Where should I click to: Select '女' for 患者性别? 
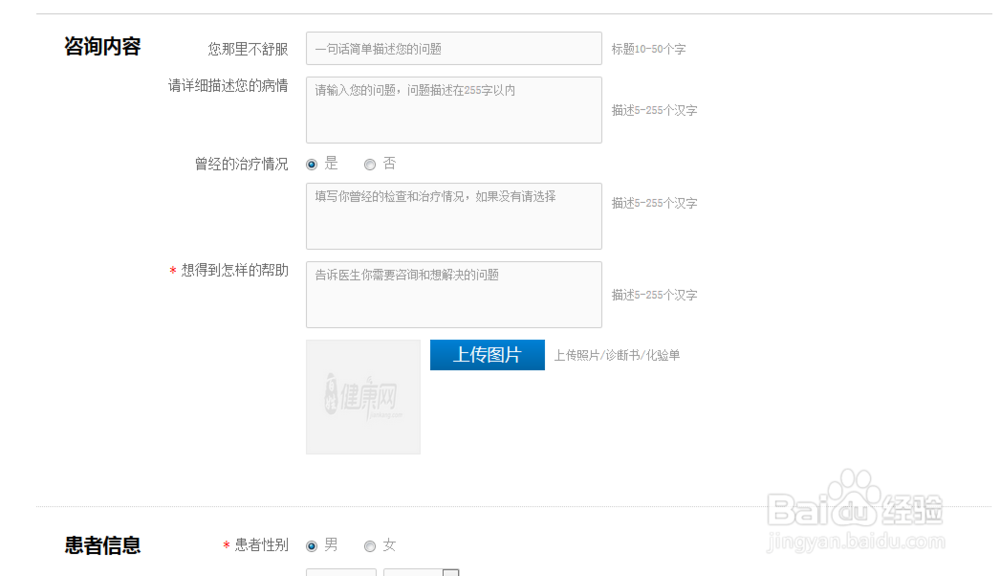pyautogui.click(x=370, y=546)
